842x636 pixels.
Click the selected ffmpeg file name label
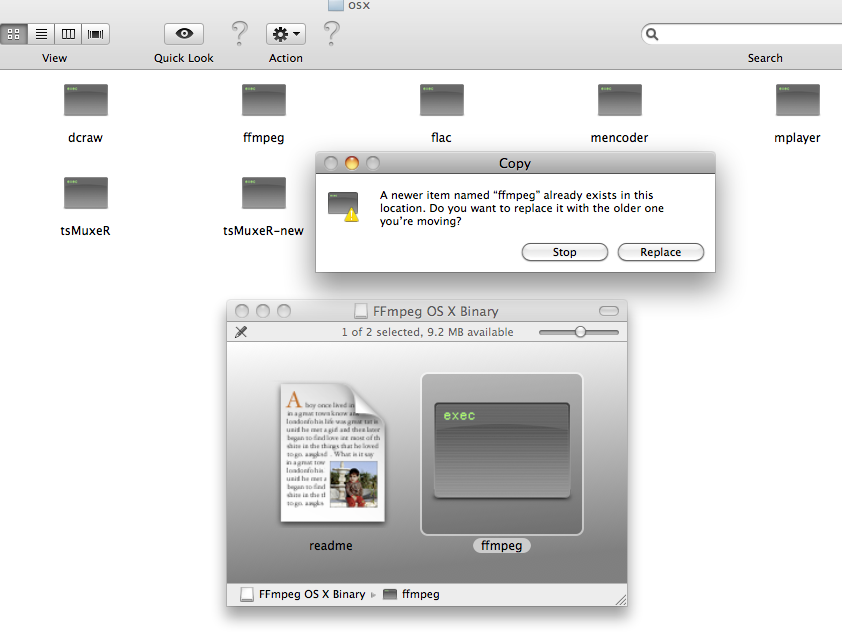pos(502,546)
